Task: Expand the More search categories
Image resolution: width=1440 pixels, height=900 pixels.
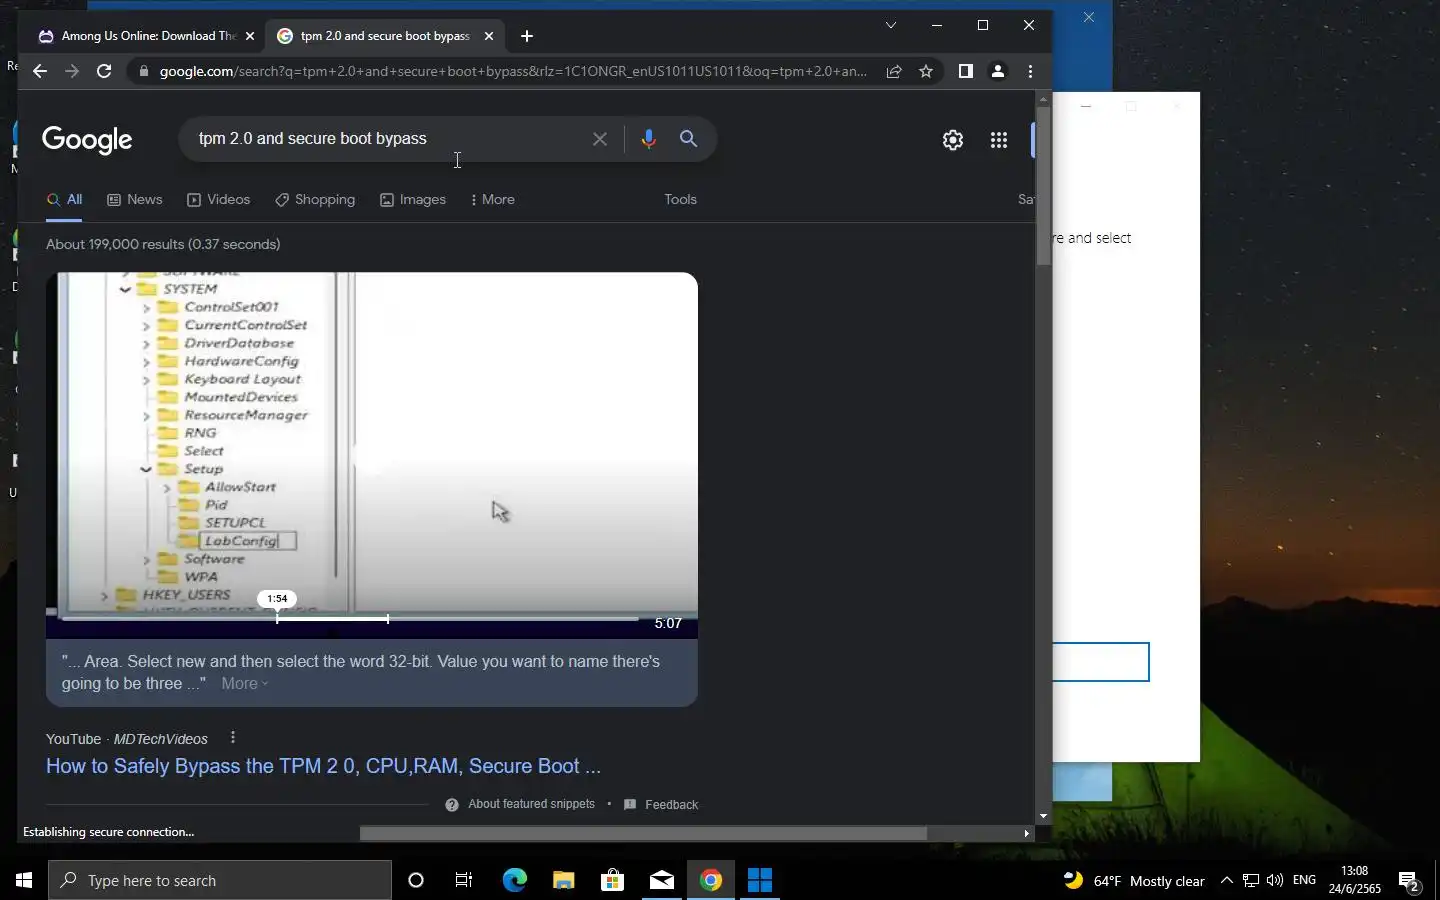Action: click(492, 199)
